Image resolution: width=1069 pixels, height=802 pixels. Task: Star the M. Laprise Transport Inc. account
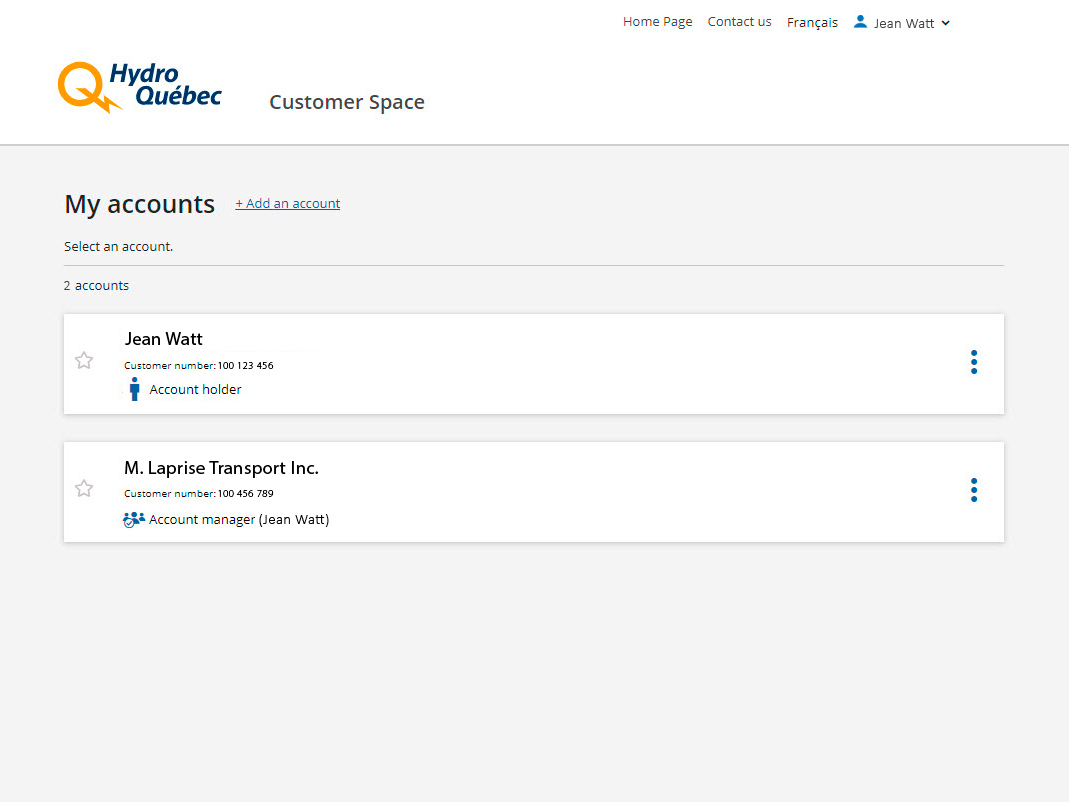coord(84,489)
